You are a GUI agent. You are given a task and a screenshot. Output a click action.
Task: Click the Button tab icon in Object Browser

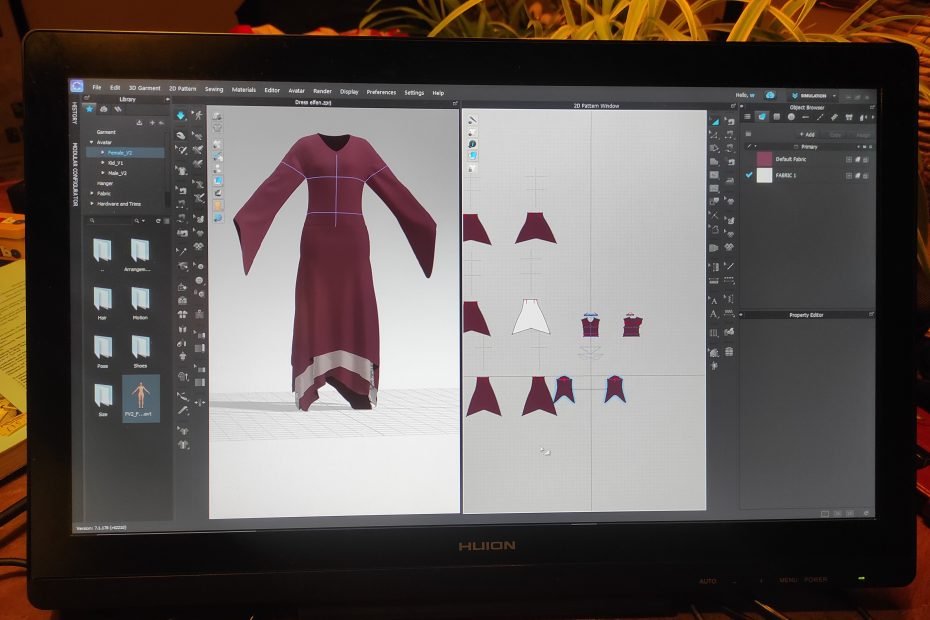pos(791,117)
